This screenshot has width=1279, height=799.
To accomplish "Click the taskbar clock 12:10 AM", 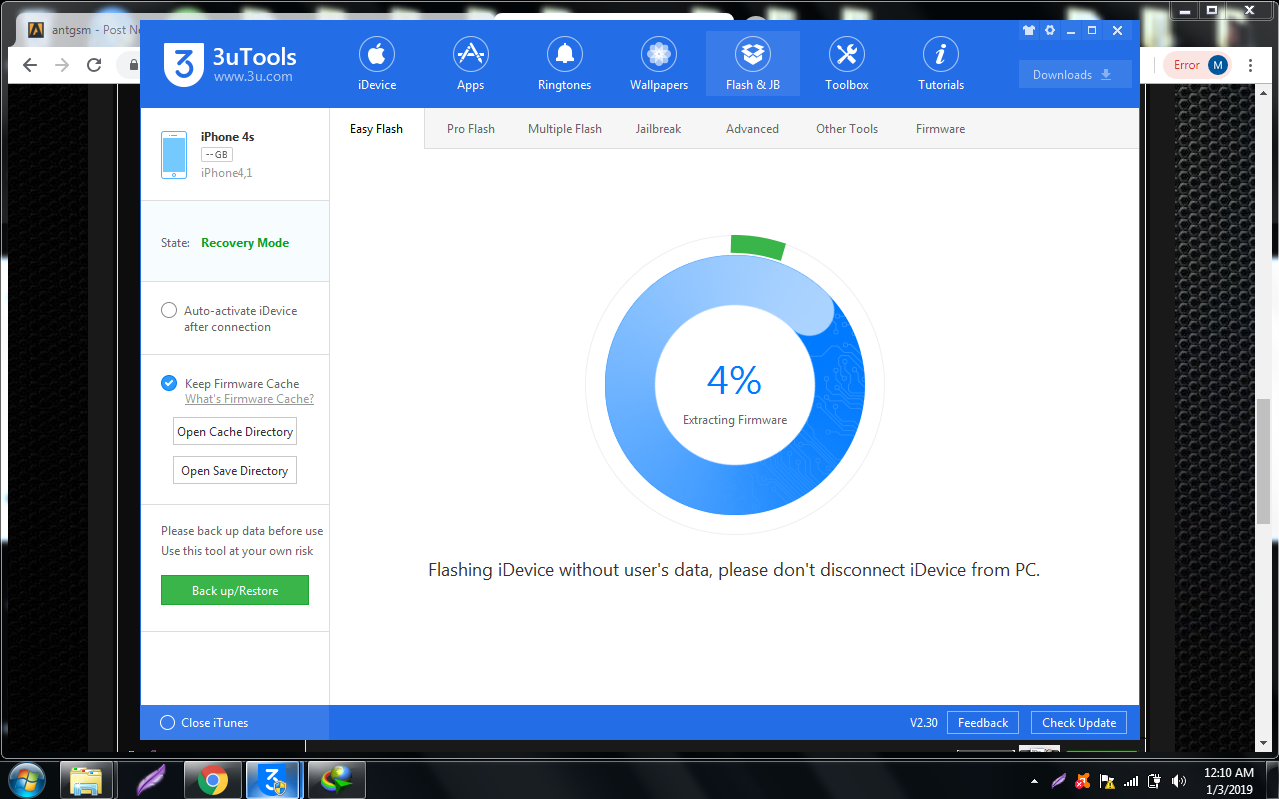I will [x=1229, y=772].
